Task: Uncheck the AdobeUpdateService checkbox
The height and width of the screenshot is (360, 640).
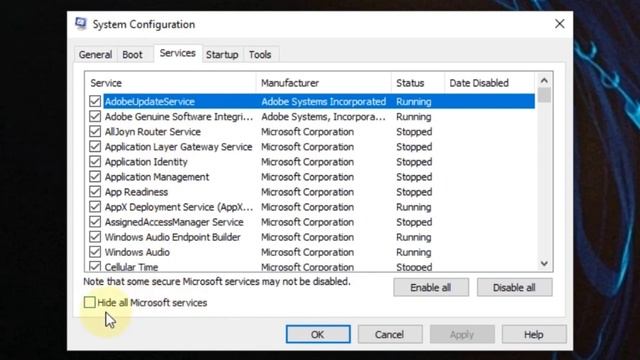Action: [x=95, y=101]
